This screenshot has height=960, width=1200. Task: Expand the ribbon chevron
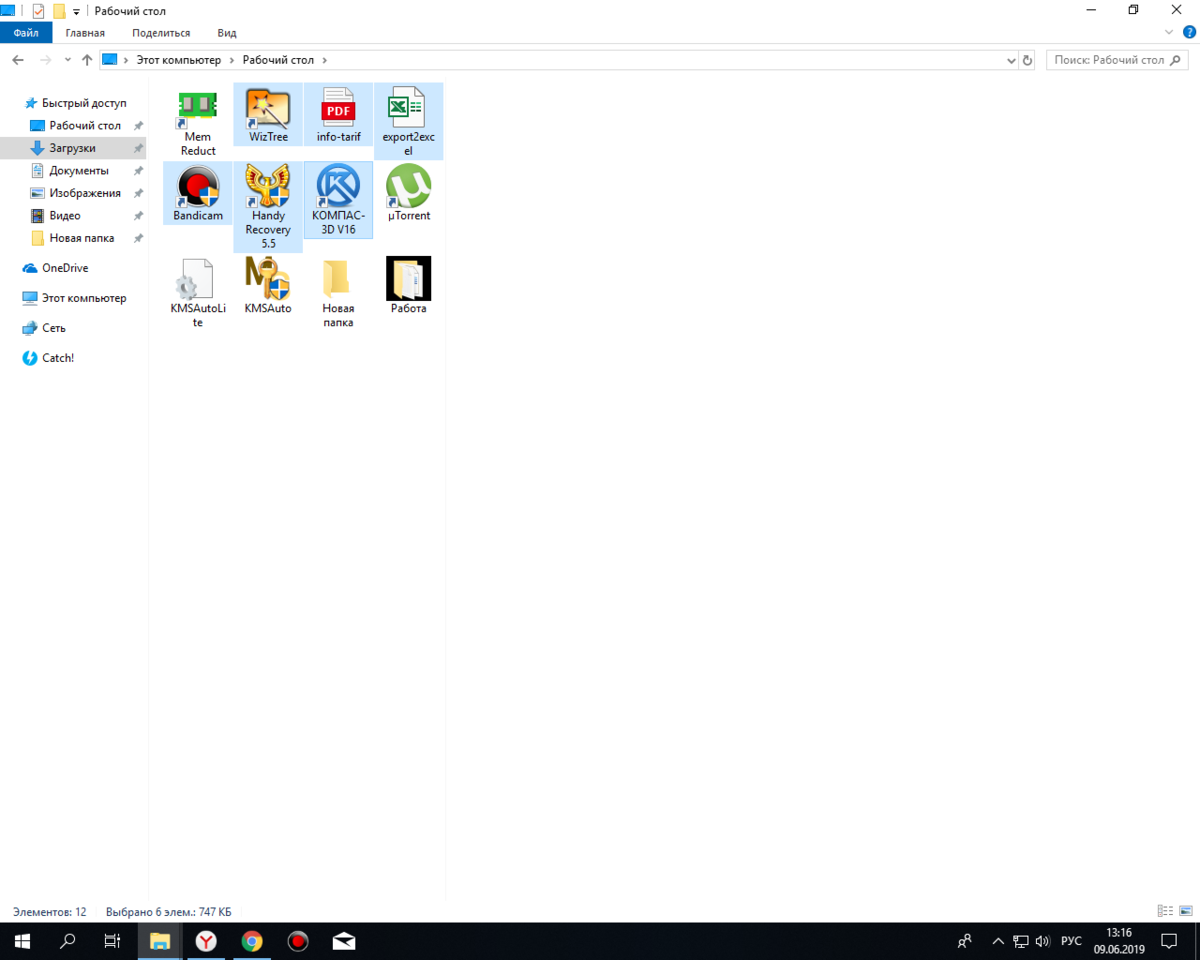pyautogui.click(x=1169, y=33)
